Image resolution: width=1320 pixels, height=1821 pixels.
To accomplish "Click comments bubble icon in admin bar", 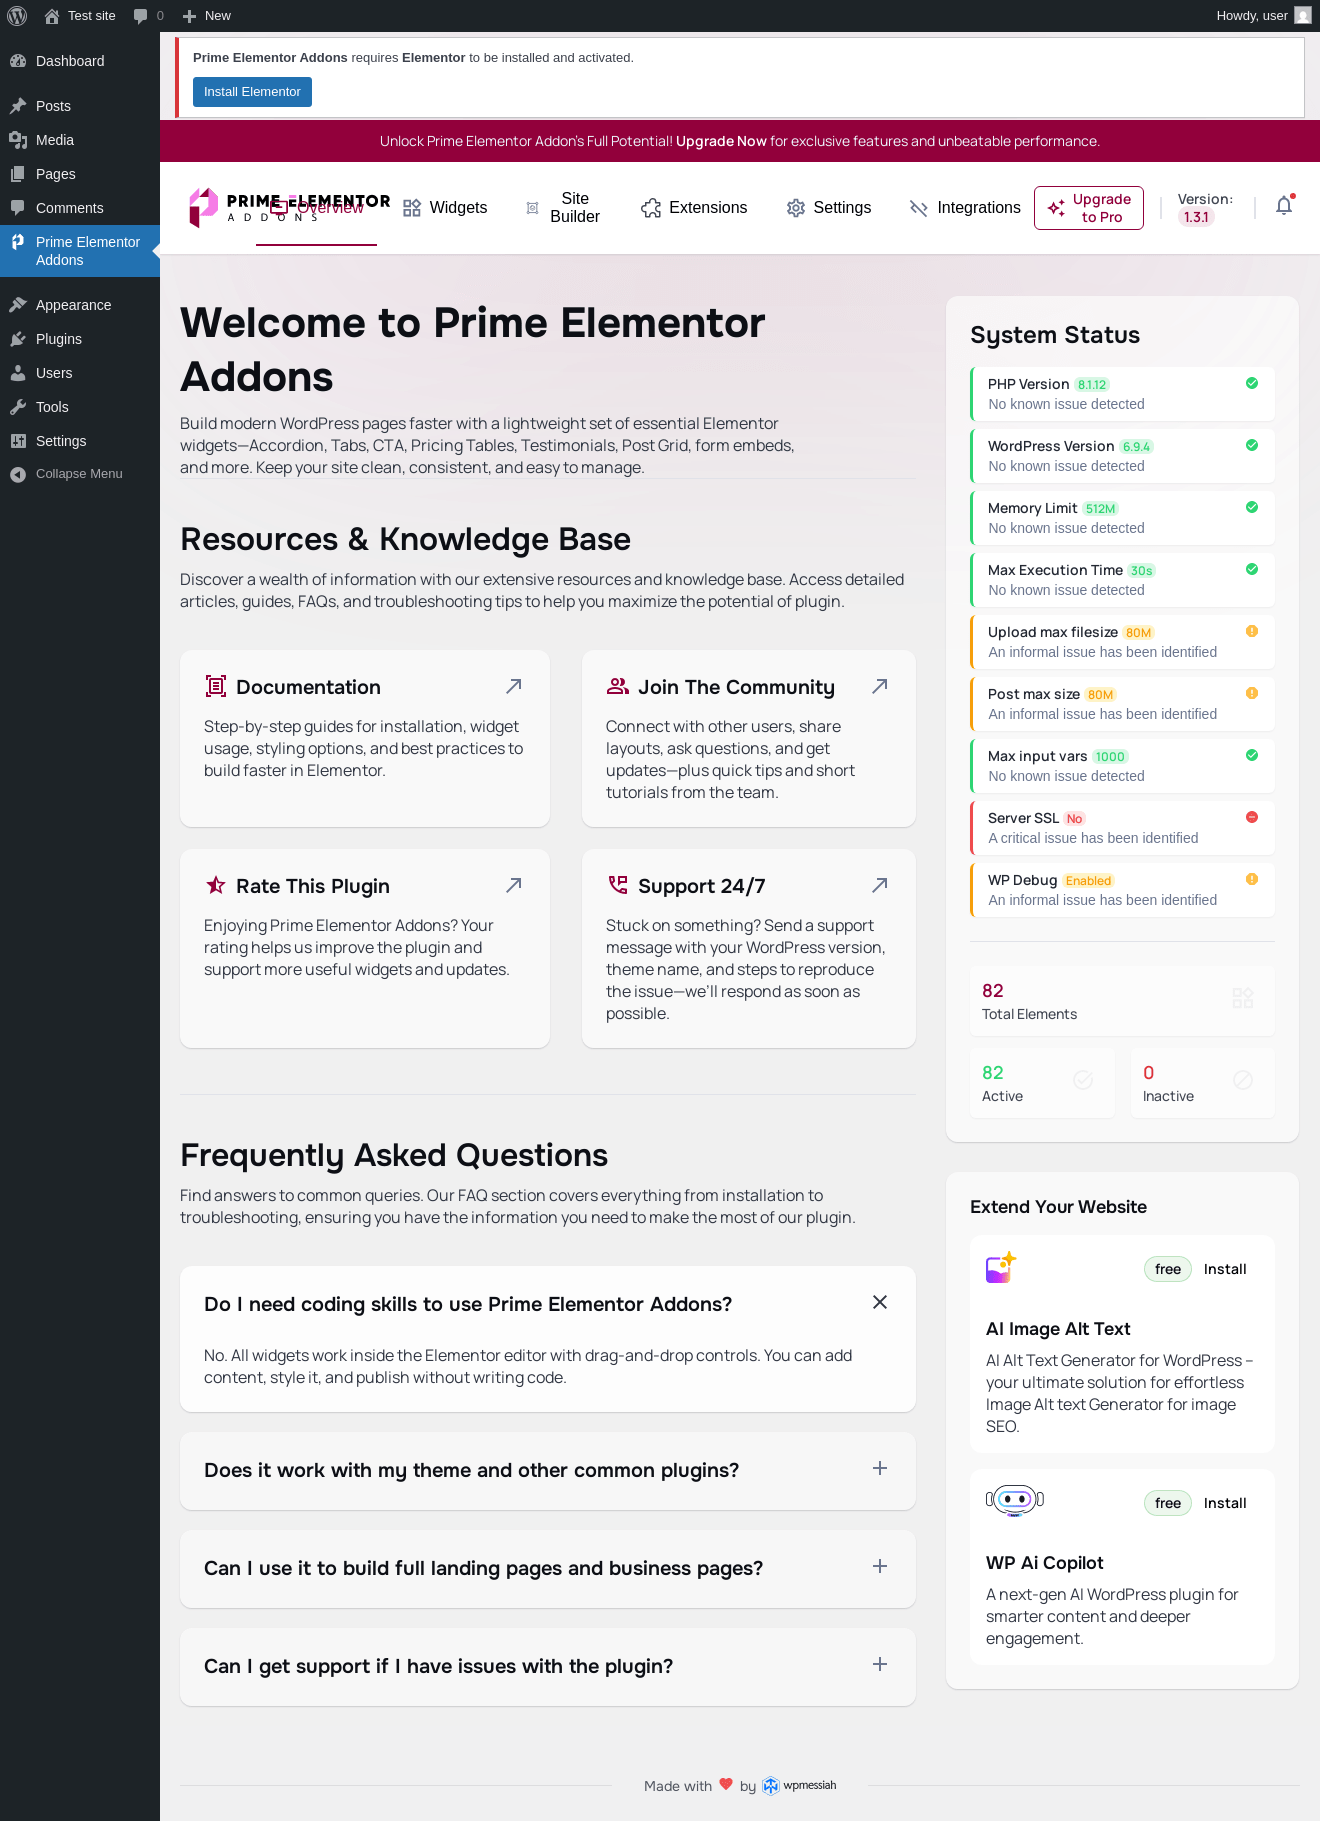I will point(140,16).
